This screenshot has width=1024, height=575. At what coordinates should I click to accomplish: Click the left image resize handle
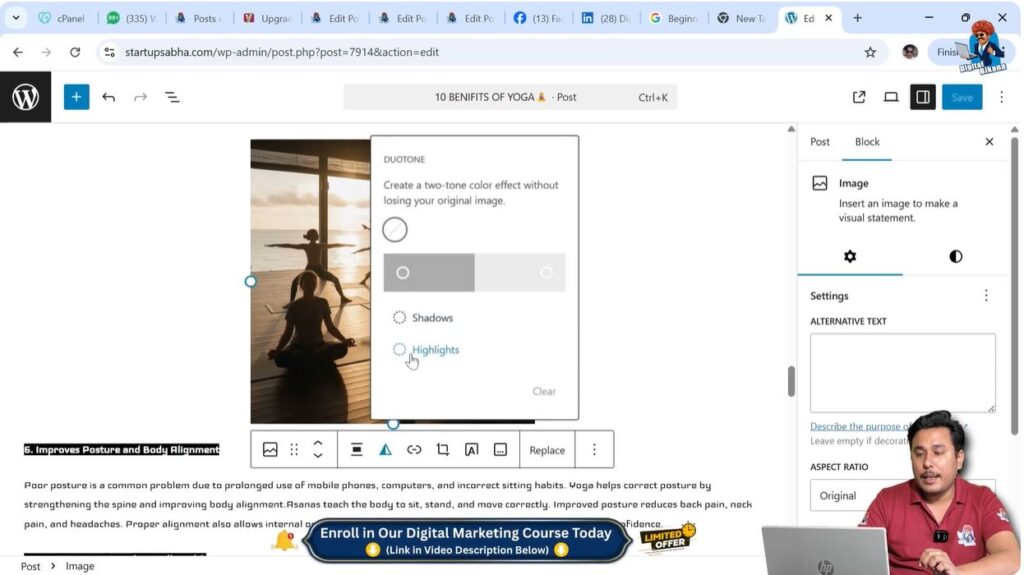(x=251, y=282)
